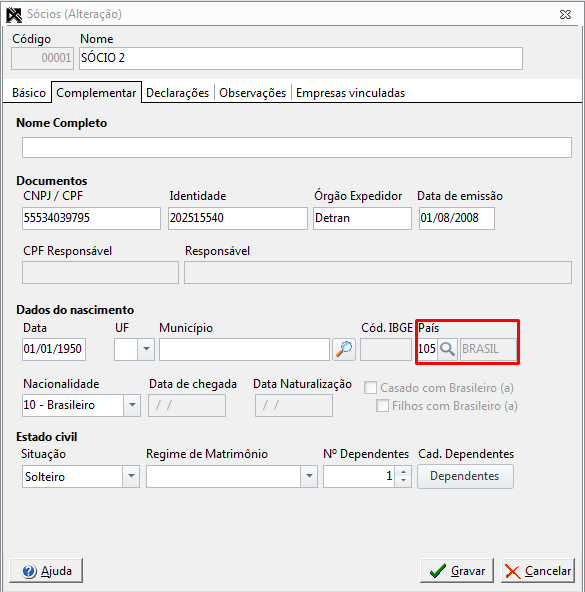Click the Nome Completo input field
The width and height of the screenshot is (585, 592).
coord(296,147)
